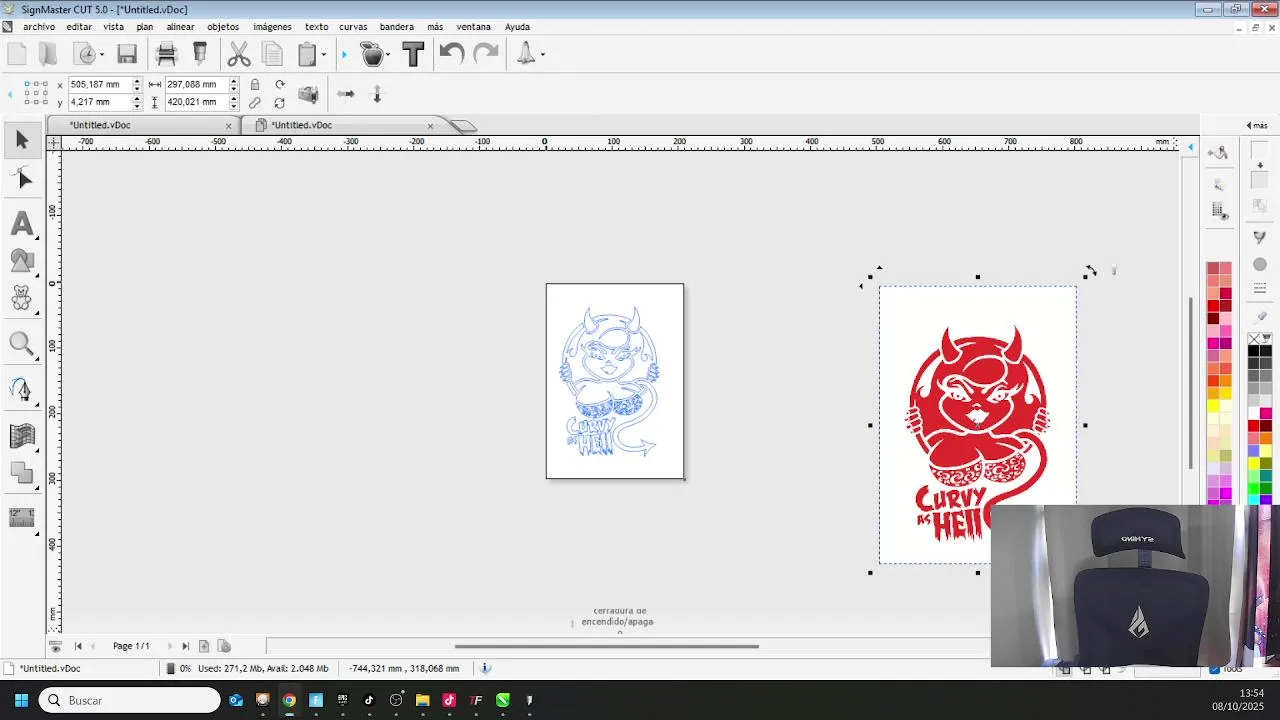Open the archivo menu

click(39, 27)
